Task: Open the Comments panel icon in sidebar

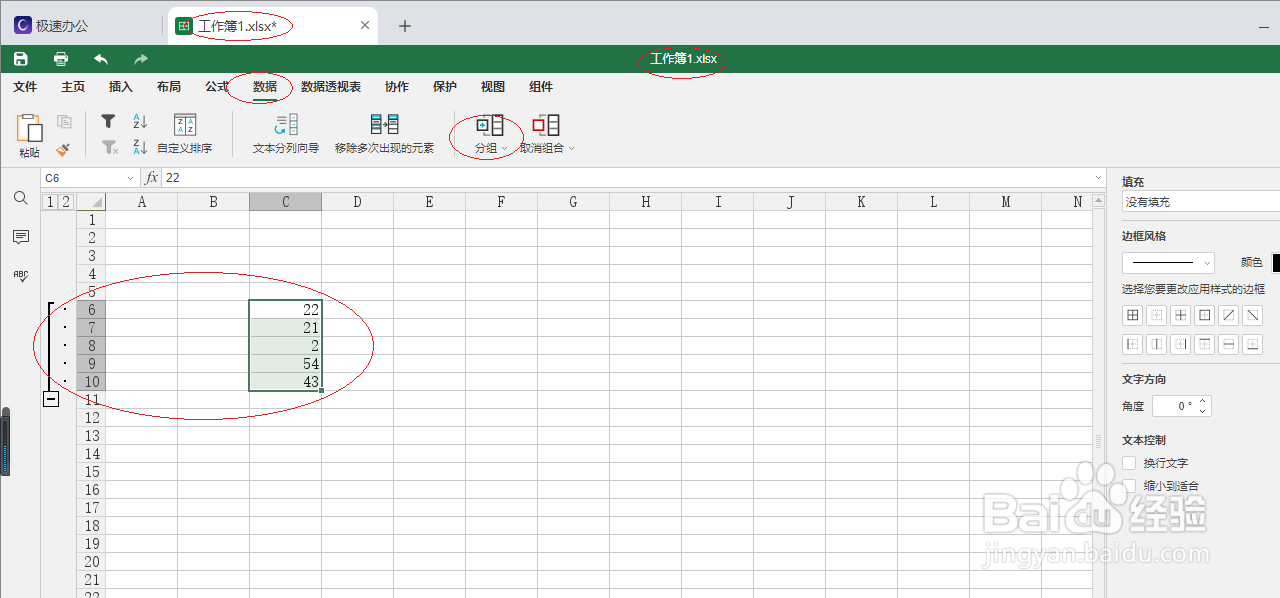Action: pyautogui.click(x=21, y=237)
